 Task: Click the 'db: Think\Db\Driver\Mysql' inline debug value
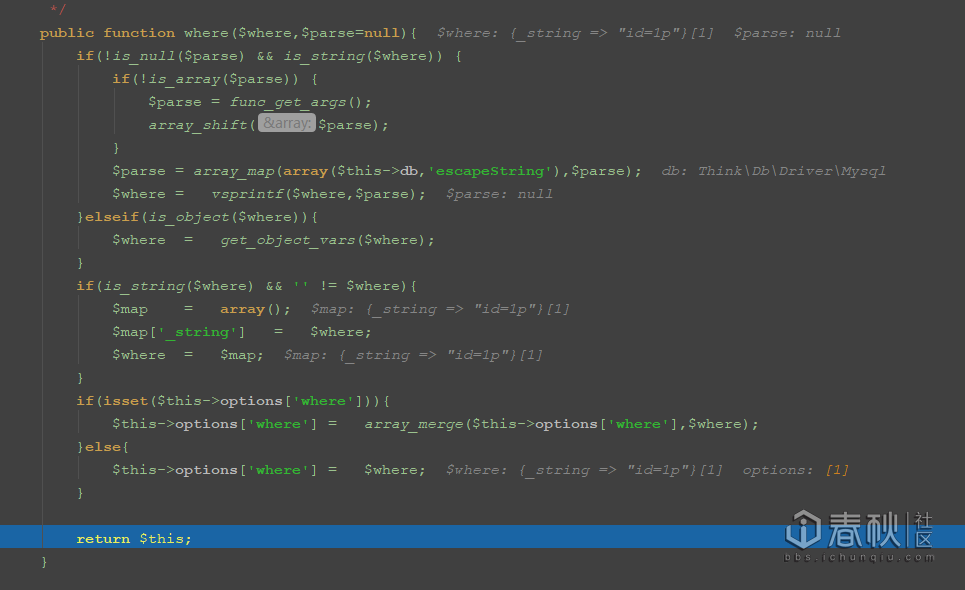tap(774, 171)
